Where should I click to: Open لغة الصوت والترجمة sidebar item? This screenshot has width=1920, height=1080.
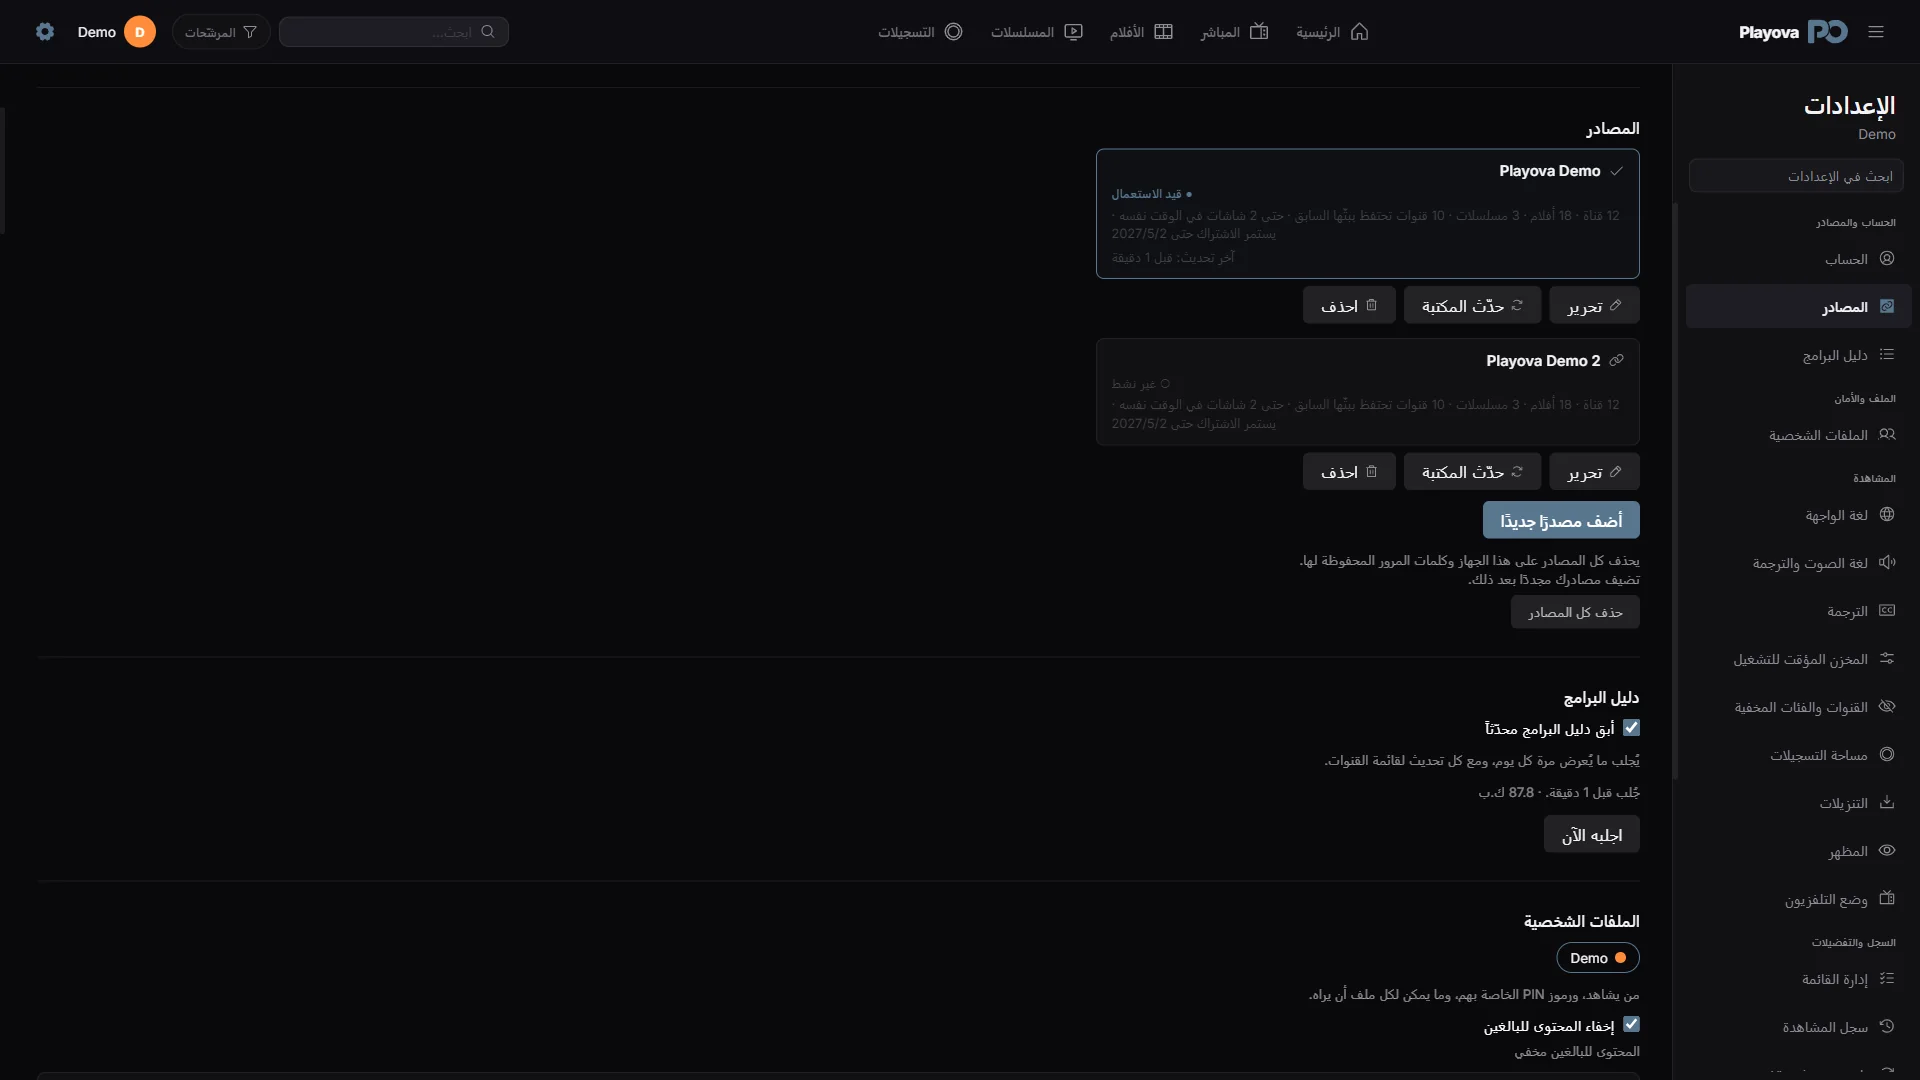point(1799,563)
